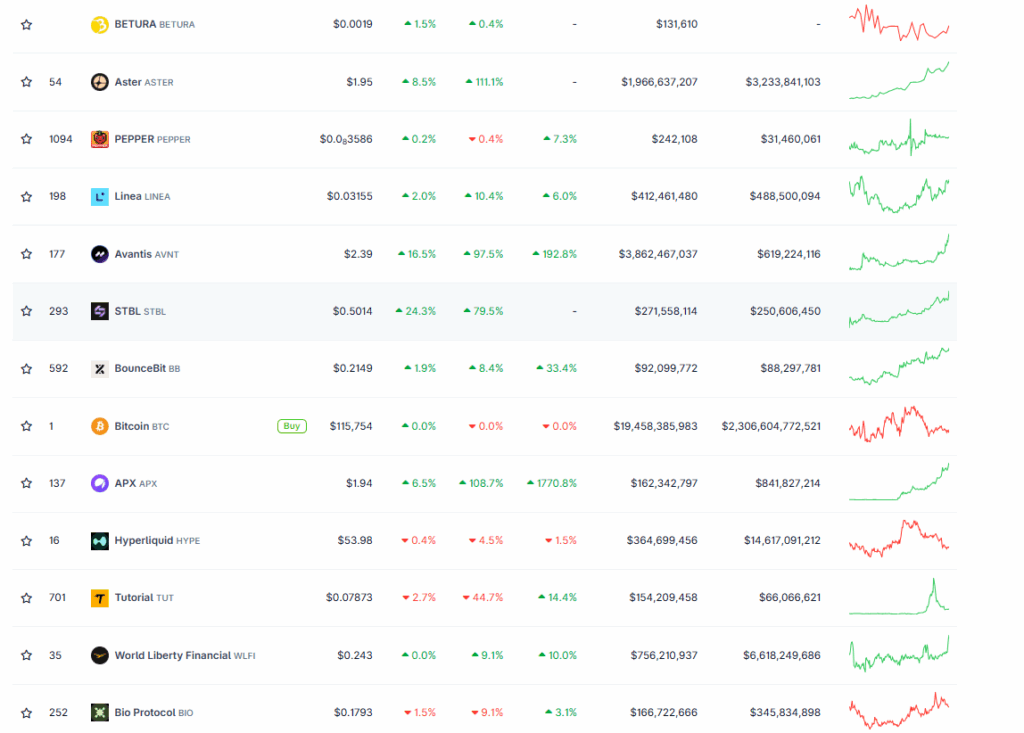The height and width of the screenshot is (733, 1024).
Task: Open the World Liberty Financial name link
Action: pyautogui.click(x=172, y=656)
